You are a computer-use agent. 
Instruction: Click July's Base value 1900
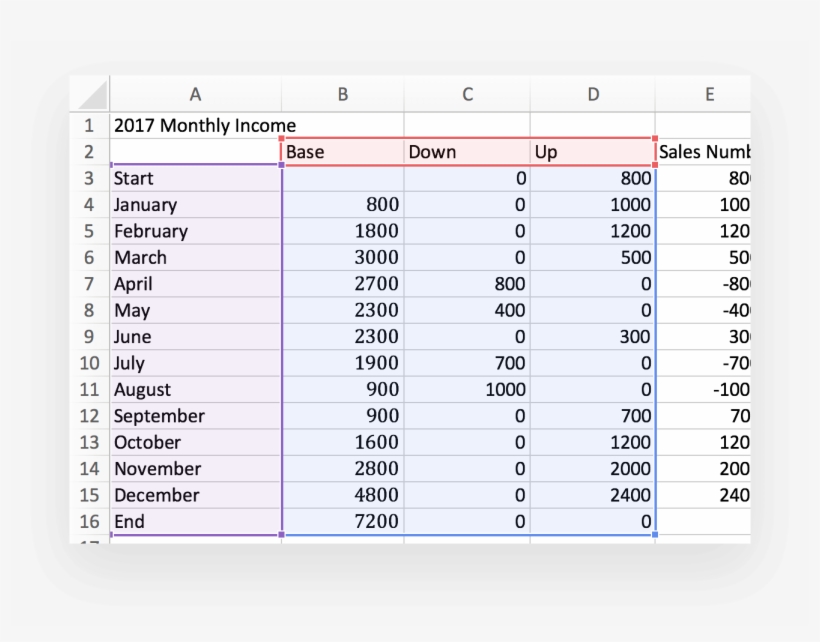pos(343,363)
